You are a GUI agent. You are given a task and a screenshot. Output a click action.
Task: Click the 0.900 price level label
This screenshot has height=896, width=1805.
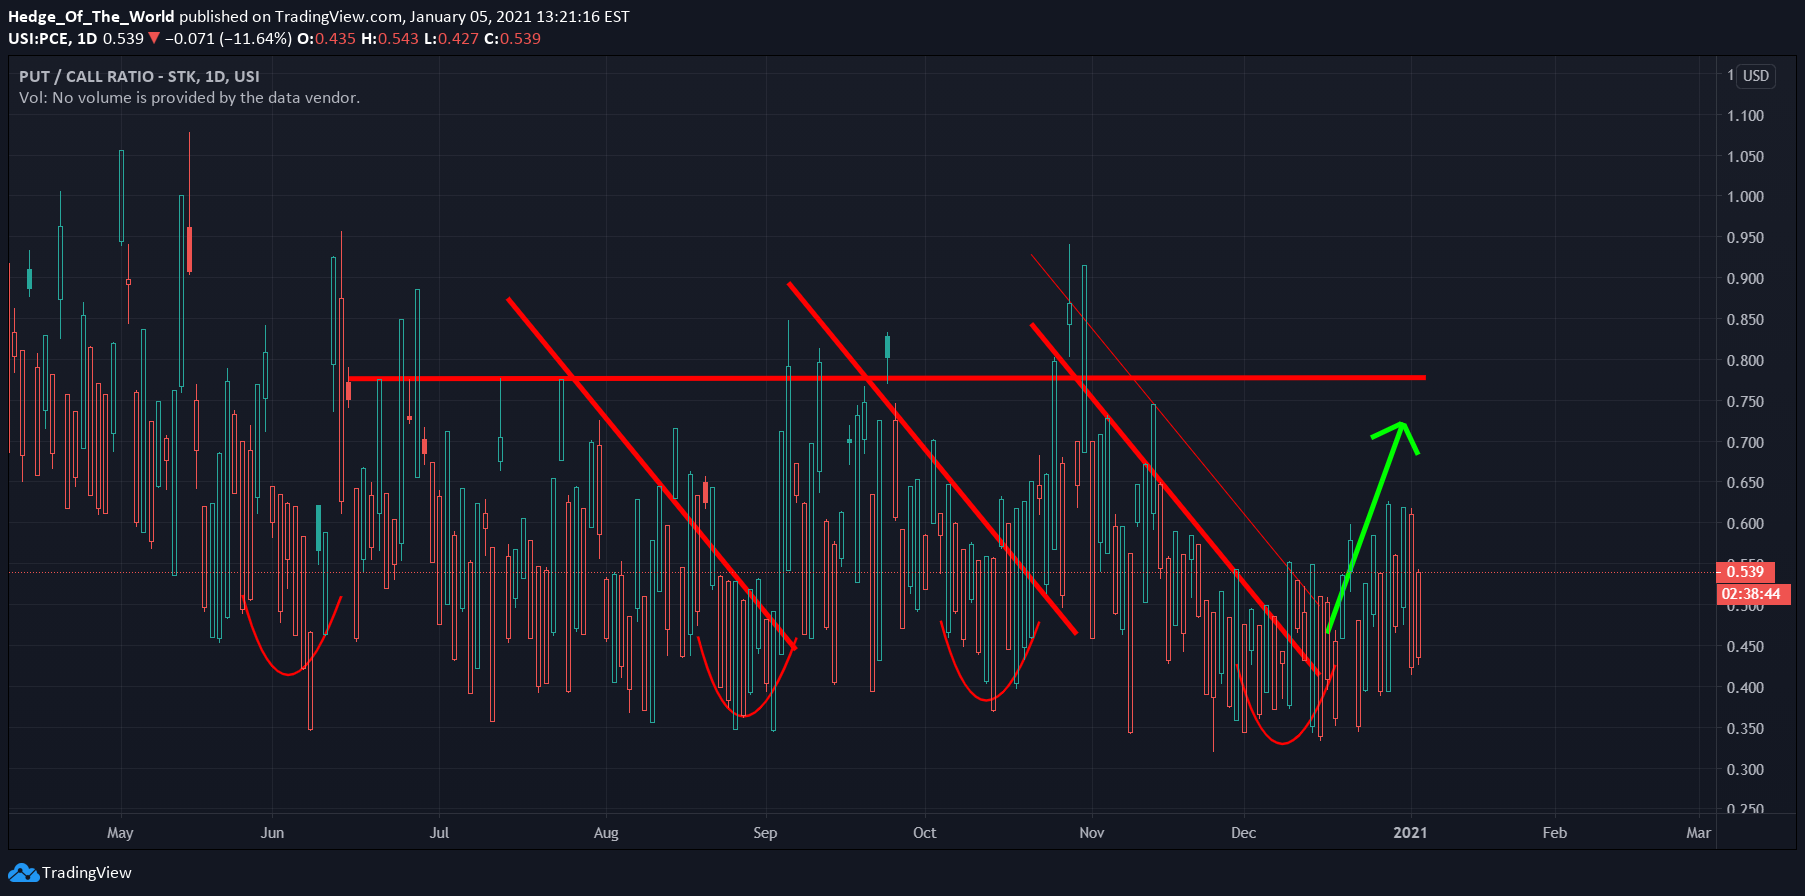tap(1745, 279)
